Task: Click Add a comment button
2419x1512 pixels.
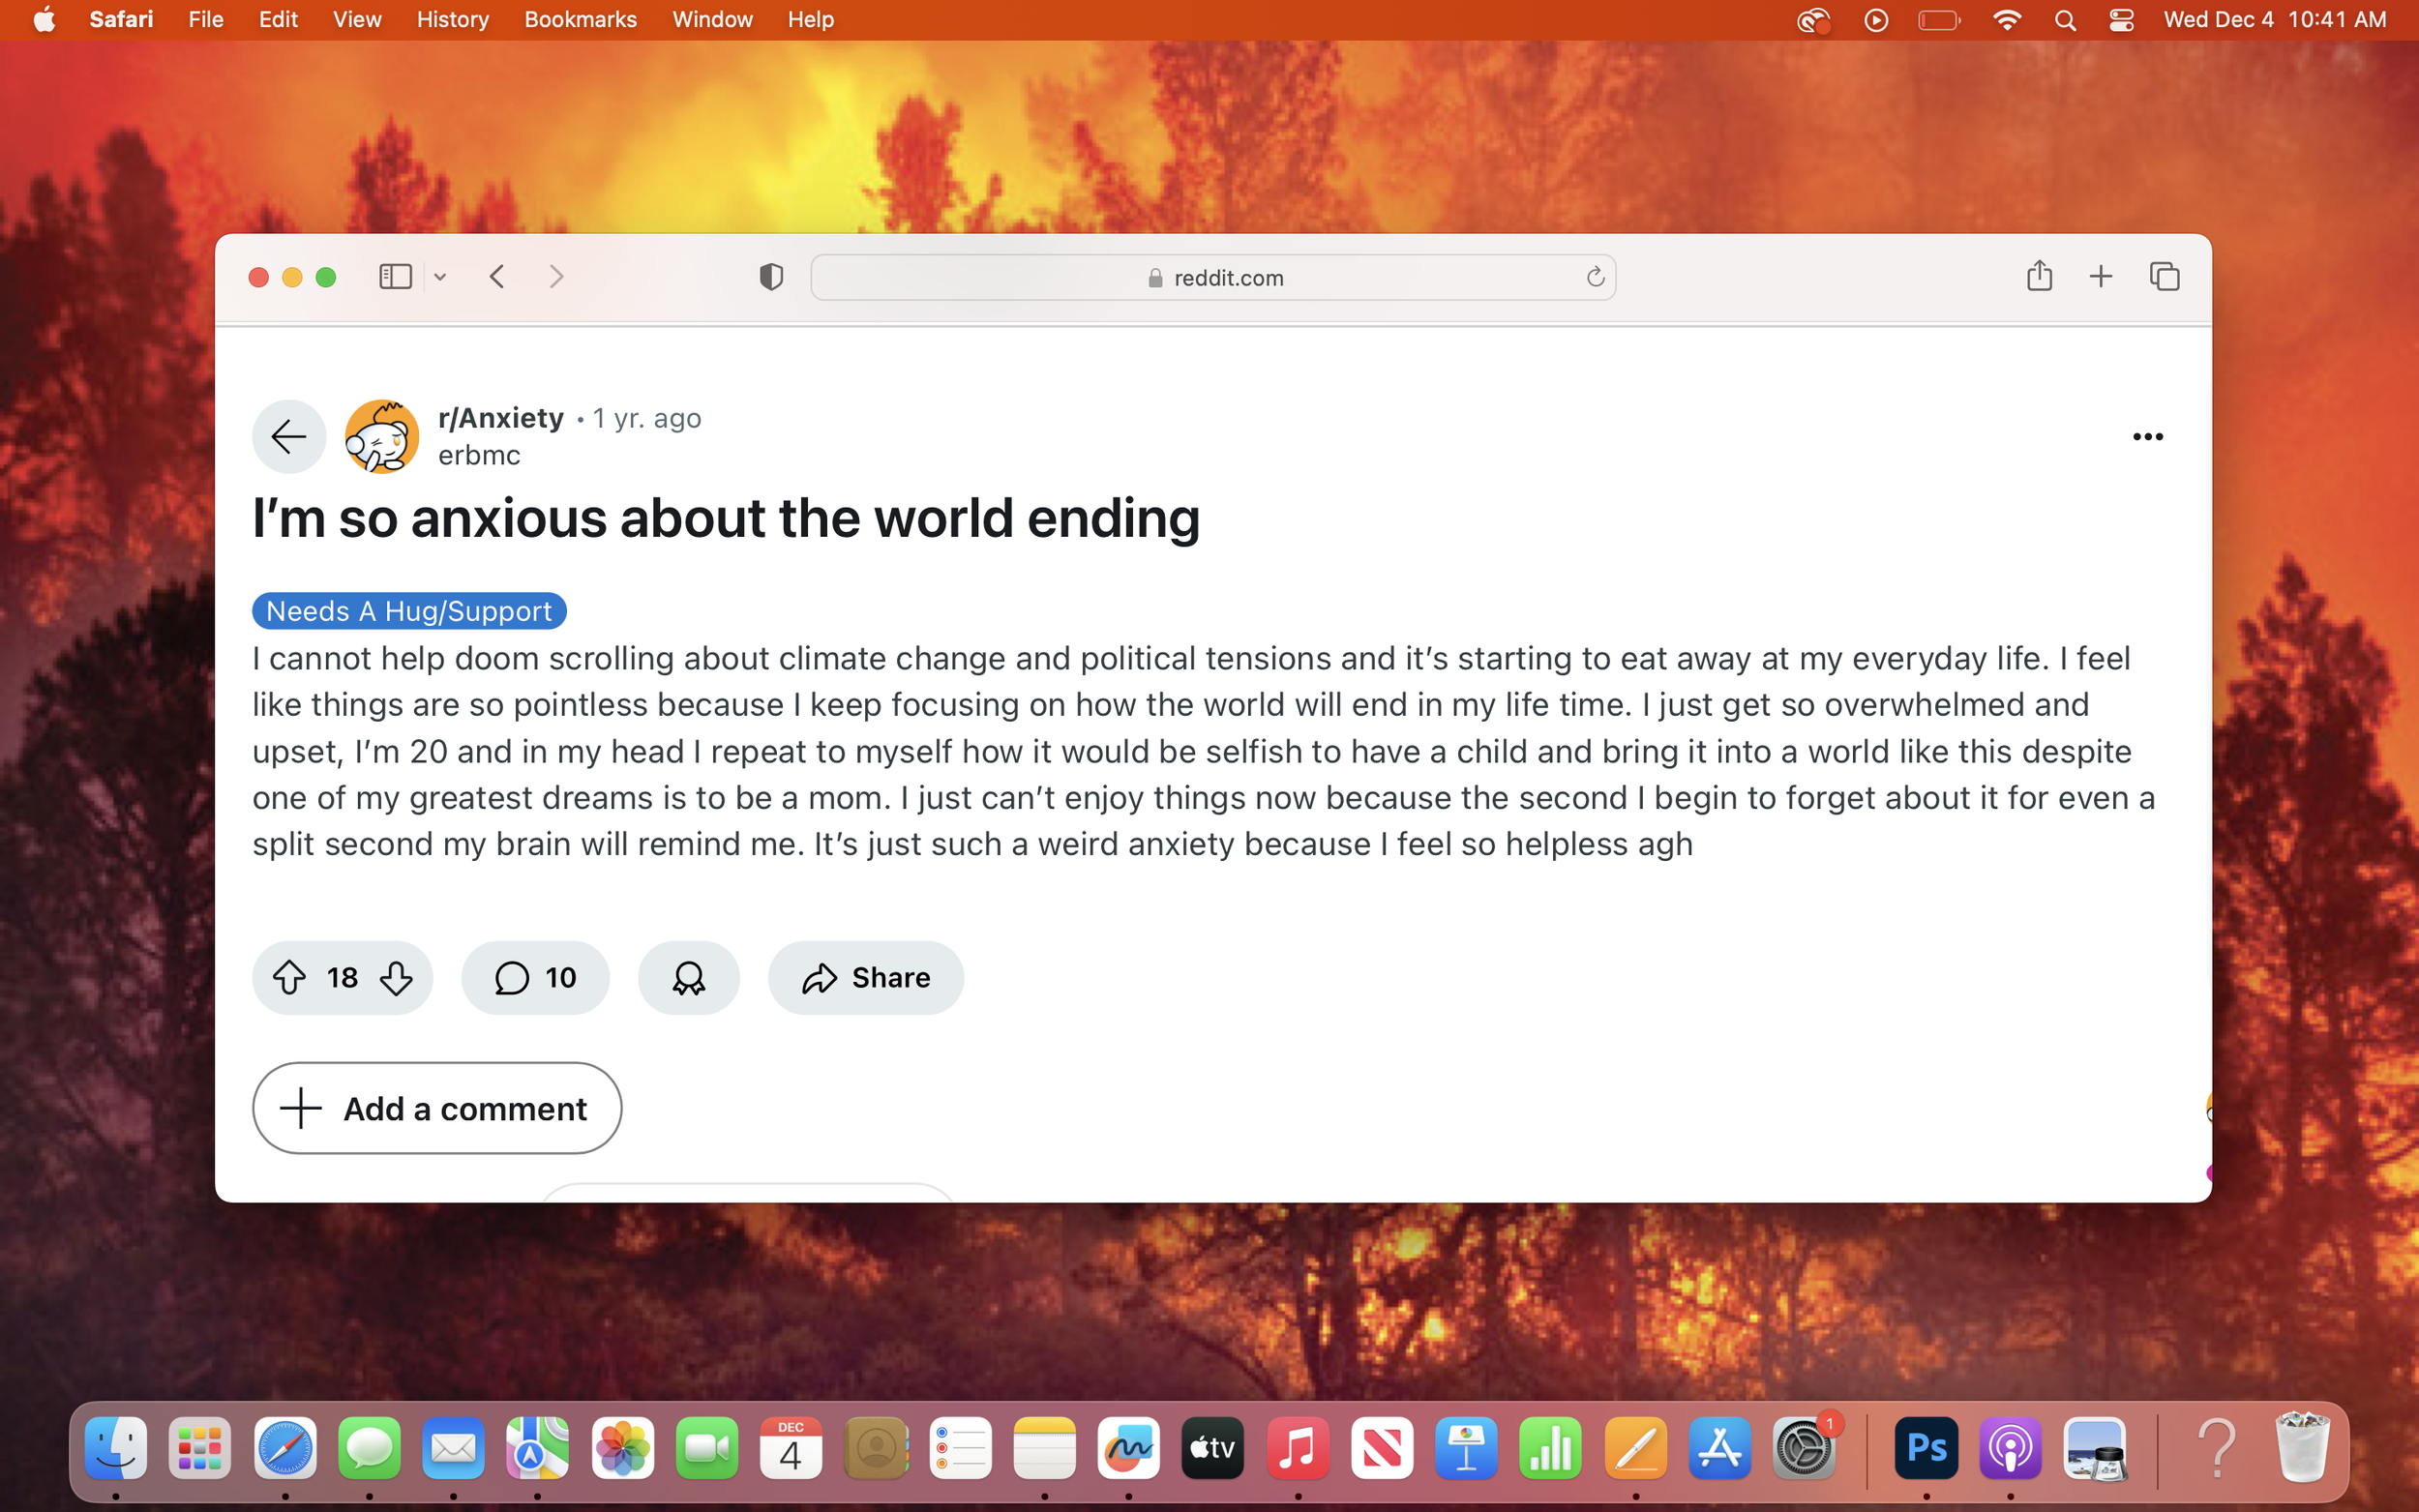Action: pos(437,1108)
